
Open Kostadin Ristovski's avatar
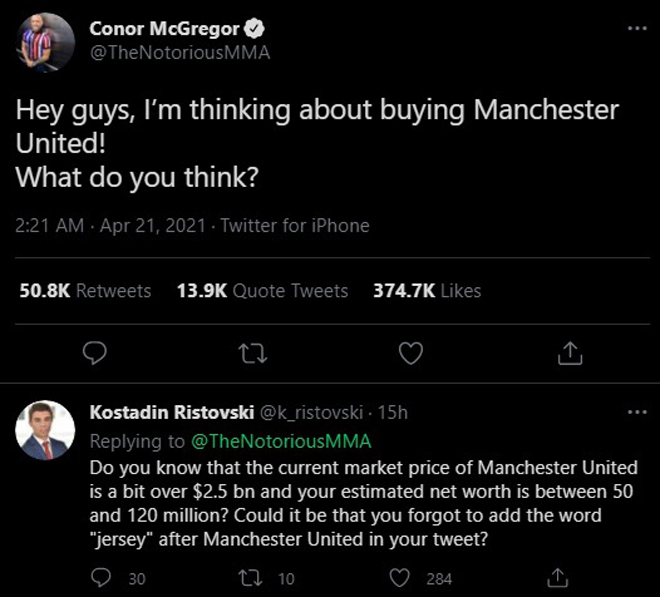coord(45,431)
